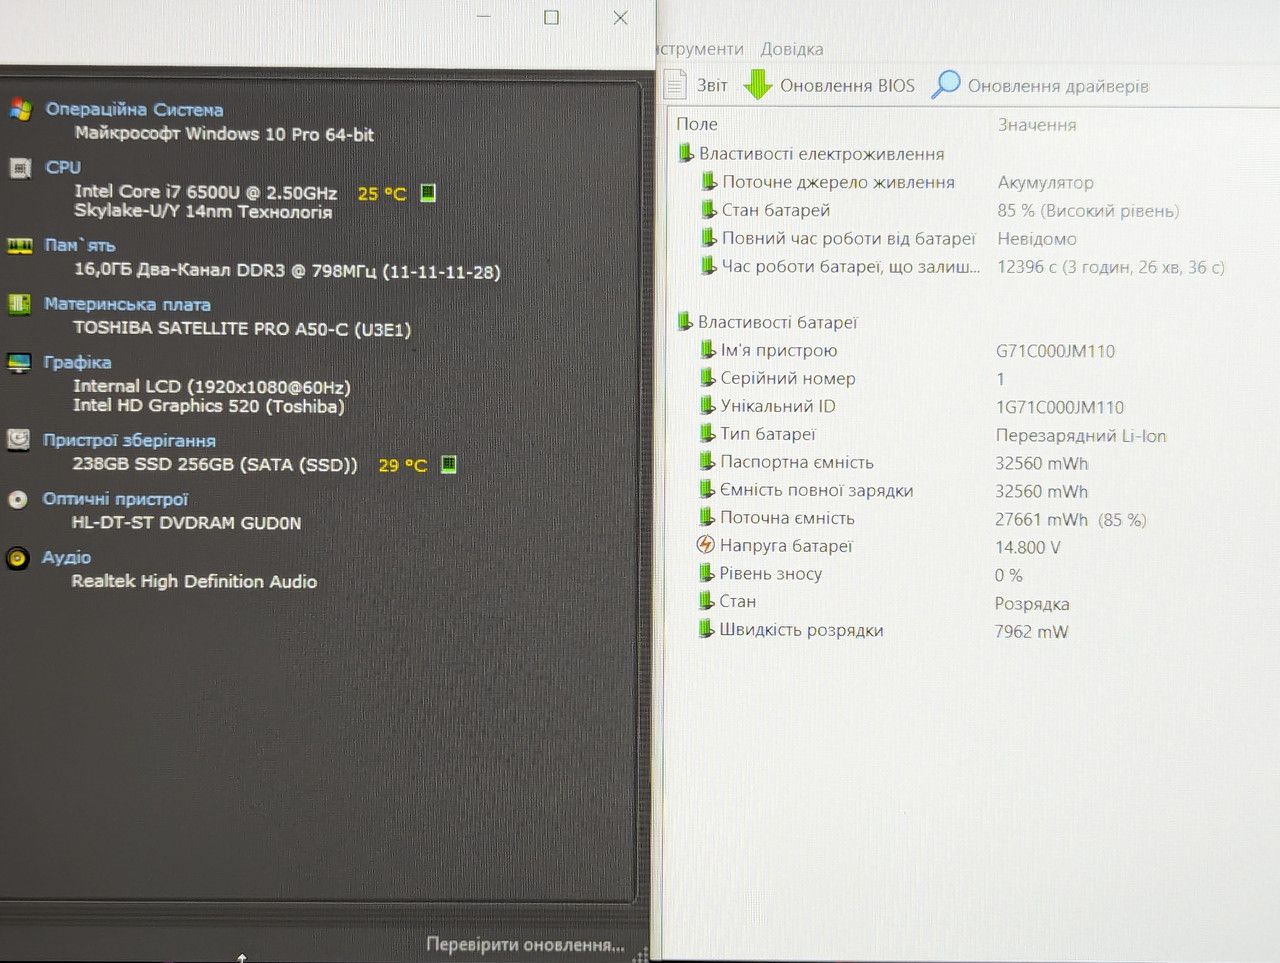Click the green down-arrow BIOS update icon
The width and height of the screenshot is (1280, 963).
[x=758, y=85]
